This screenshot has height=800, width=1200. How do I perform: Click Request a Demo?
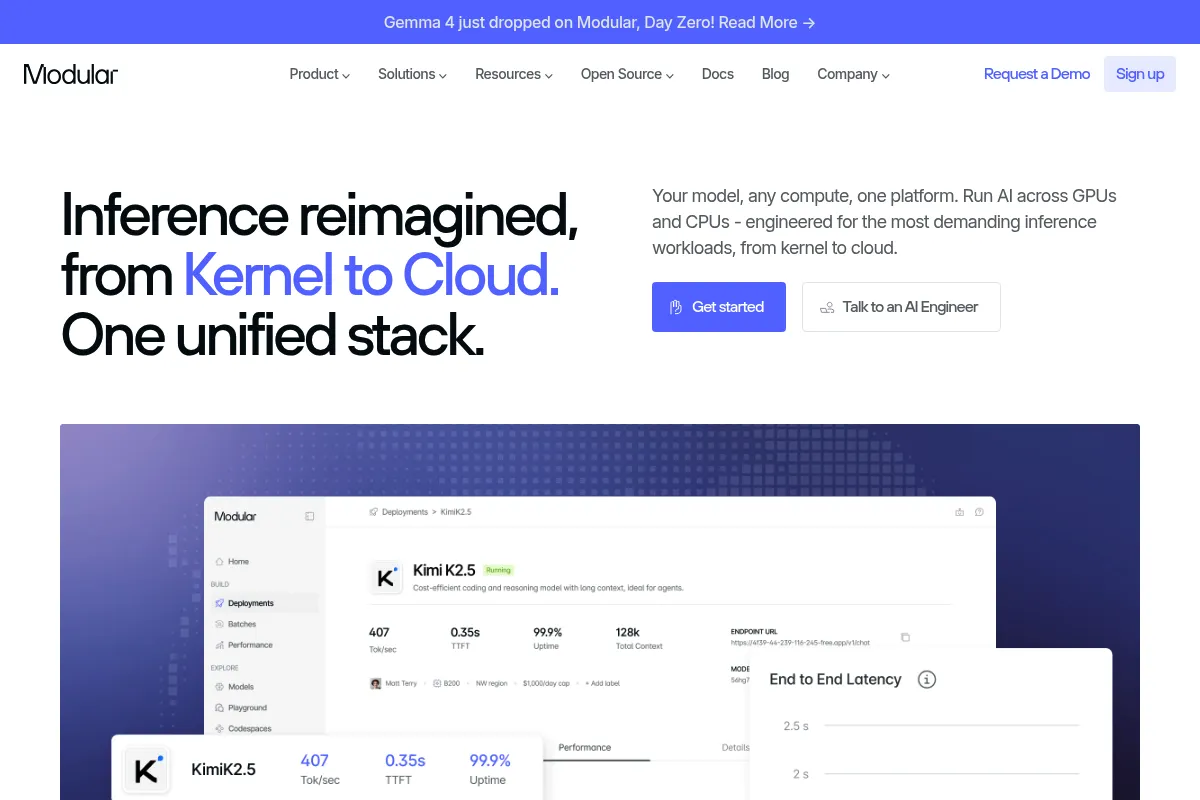point(1037,74)
